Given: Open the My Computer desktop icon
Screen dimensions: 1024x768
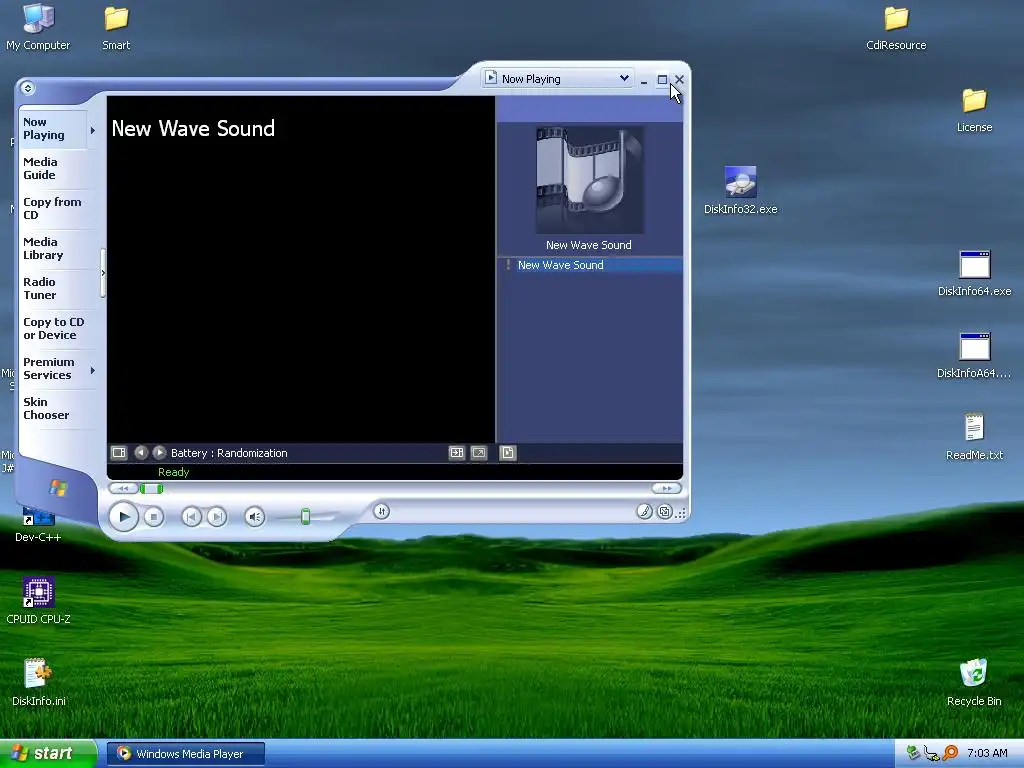Looking at the screenshot, I should (x=38, y=26).
